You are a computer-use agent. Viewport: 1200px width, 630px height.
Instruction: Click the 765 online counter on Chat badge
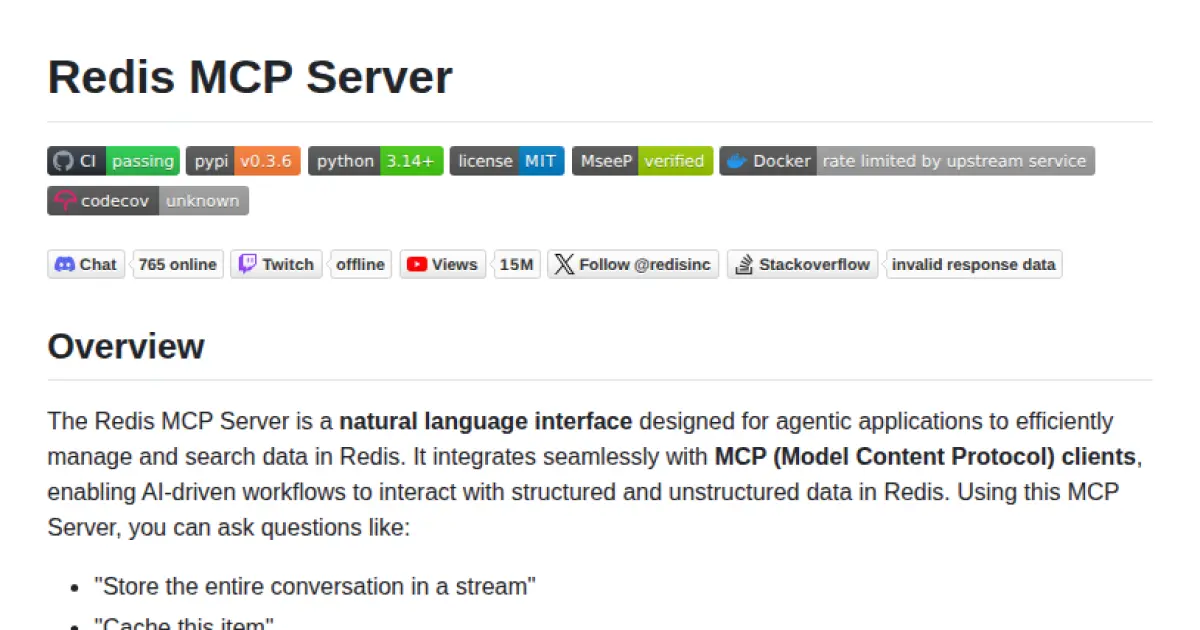177,264
